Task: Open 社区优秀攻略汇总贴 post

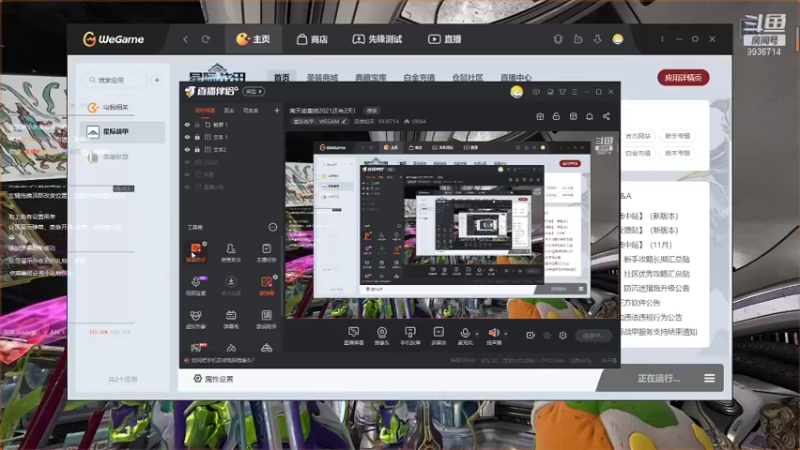Action: (657, 274)
